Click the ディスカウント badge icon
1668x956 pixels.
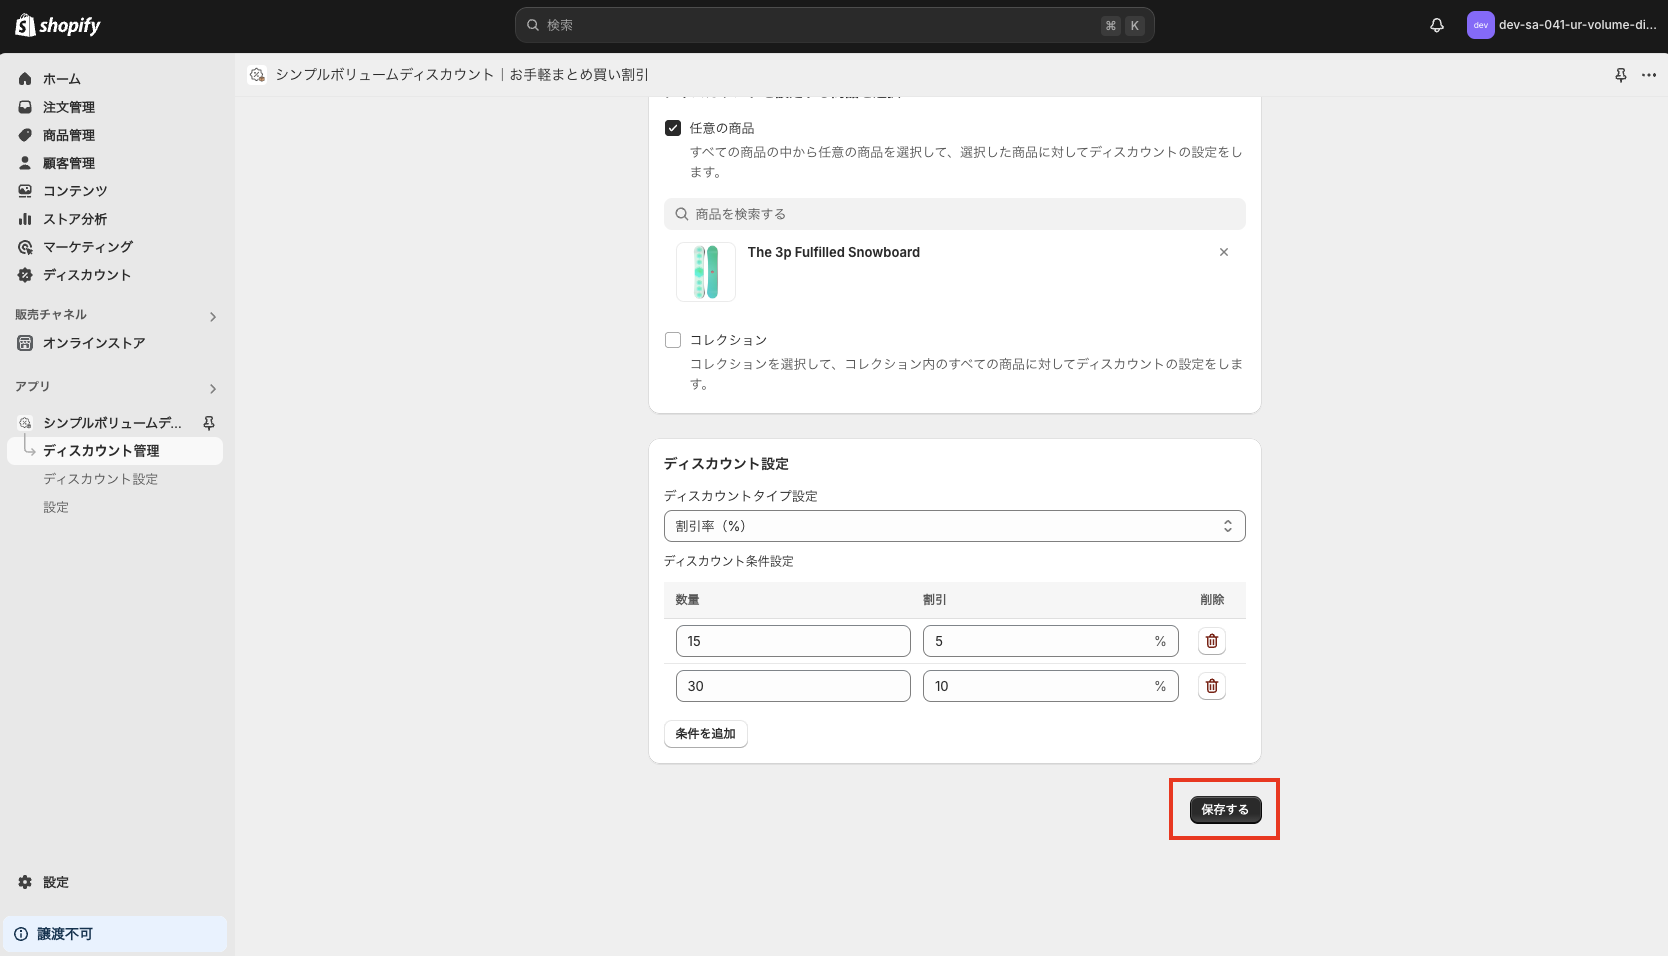point(25,275)
